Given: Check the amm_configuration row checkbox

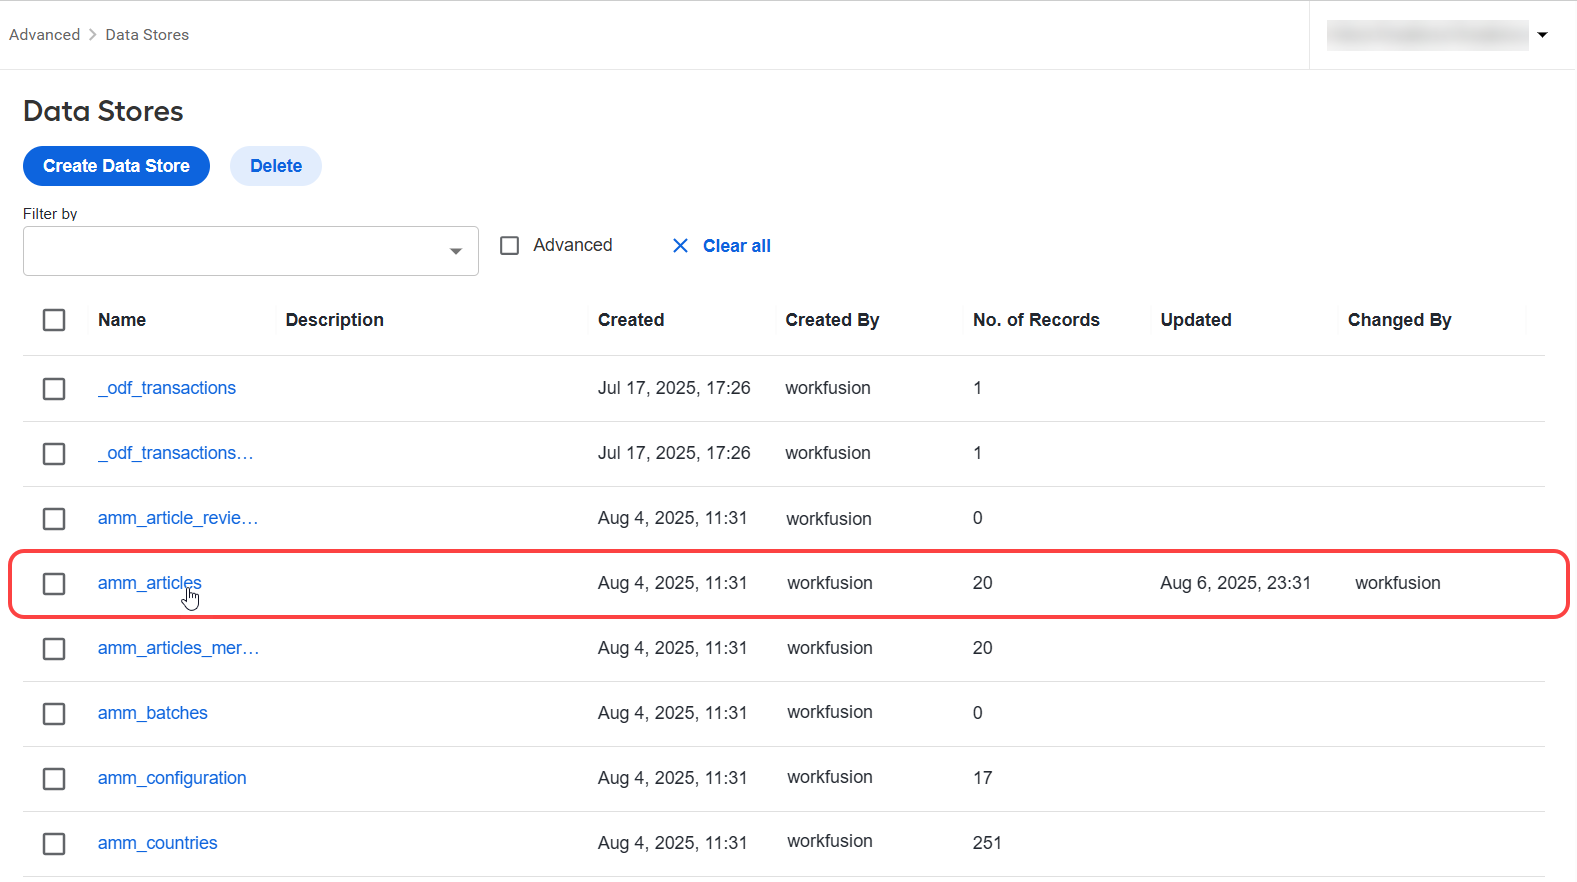Looking at the screenshot, I should pyautogui.click(x=54, y=779).
